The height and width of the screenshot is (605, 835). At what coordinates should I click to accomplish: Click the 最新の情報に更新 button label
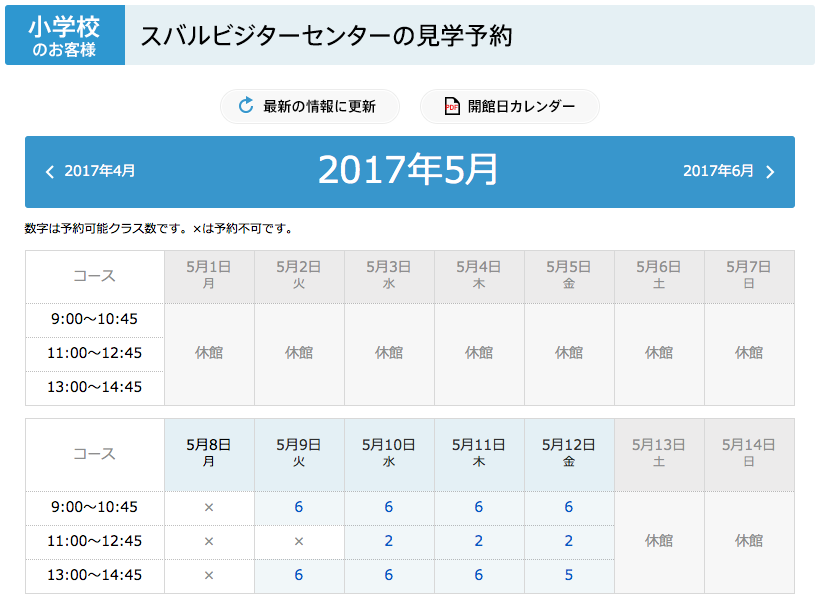click(x=320, y=107)
